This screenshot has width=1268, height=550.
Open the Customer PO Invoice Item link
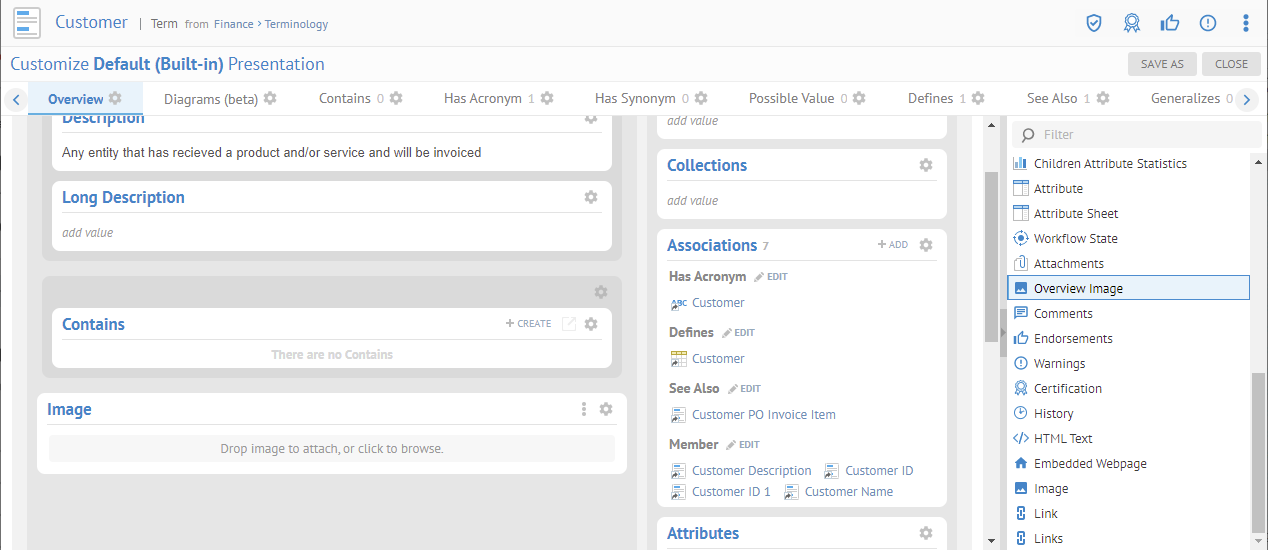pos(764,415)
